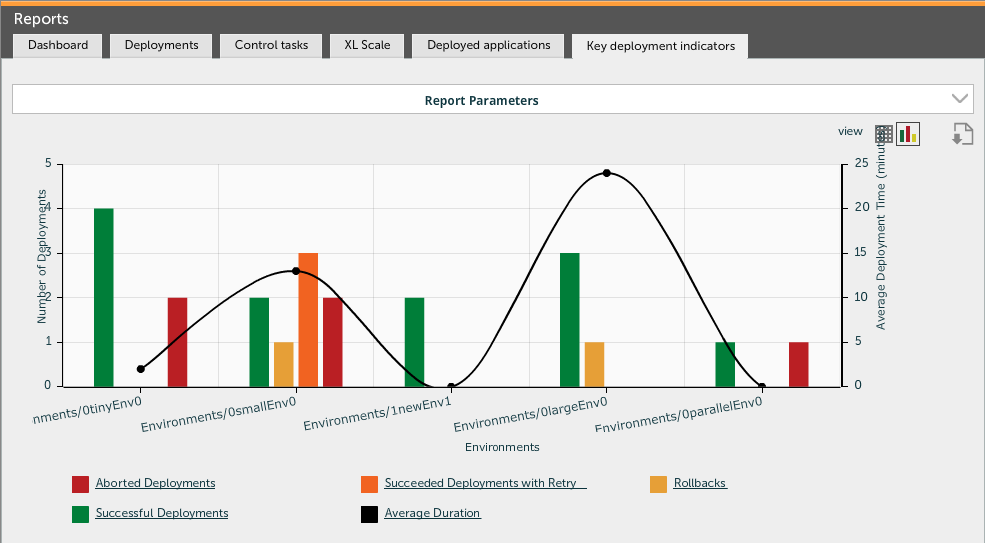Select the XL Scale tab

[367, 45]
